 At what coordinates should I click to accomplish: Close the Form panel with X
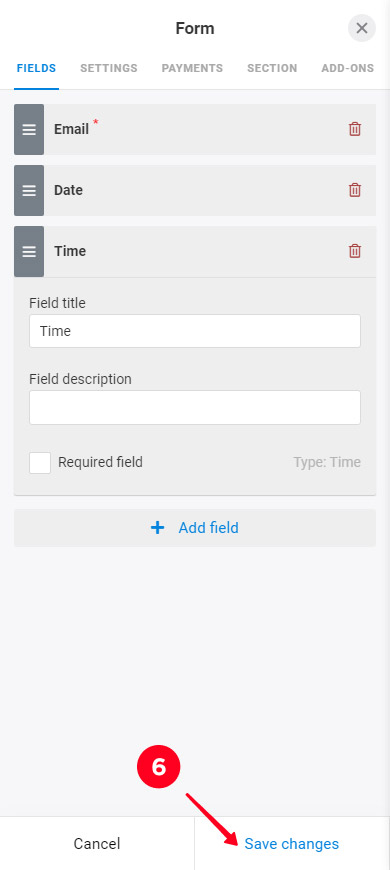(362, 28)
